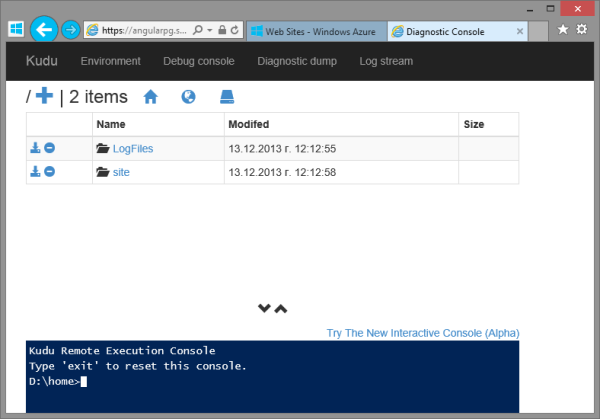The width and height of the screenshot is (600, 419).
Task: Delete the LogFiles folder
Action: 49,148
